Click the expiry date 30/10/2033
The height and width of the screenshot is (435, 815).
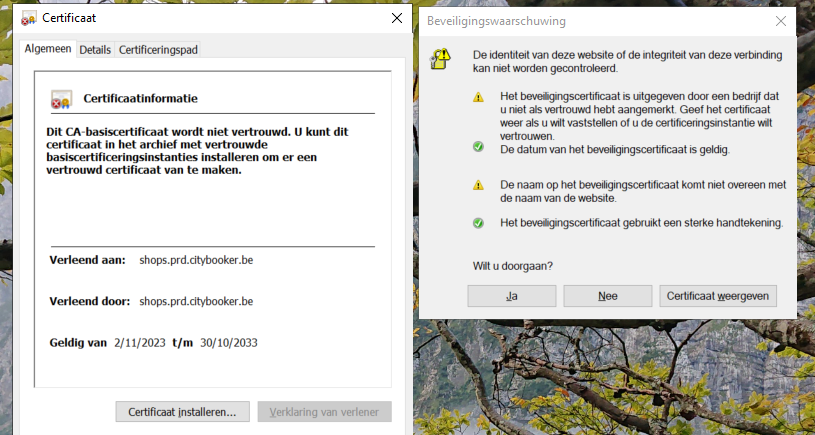229,342
